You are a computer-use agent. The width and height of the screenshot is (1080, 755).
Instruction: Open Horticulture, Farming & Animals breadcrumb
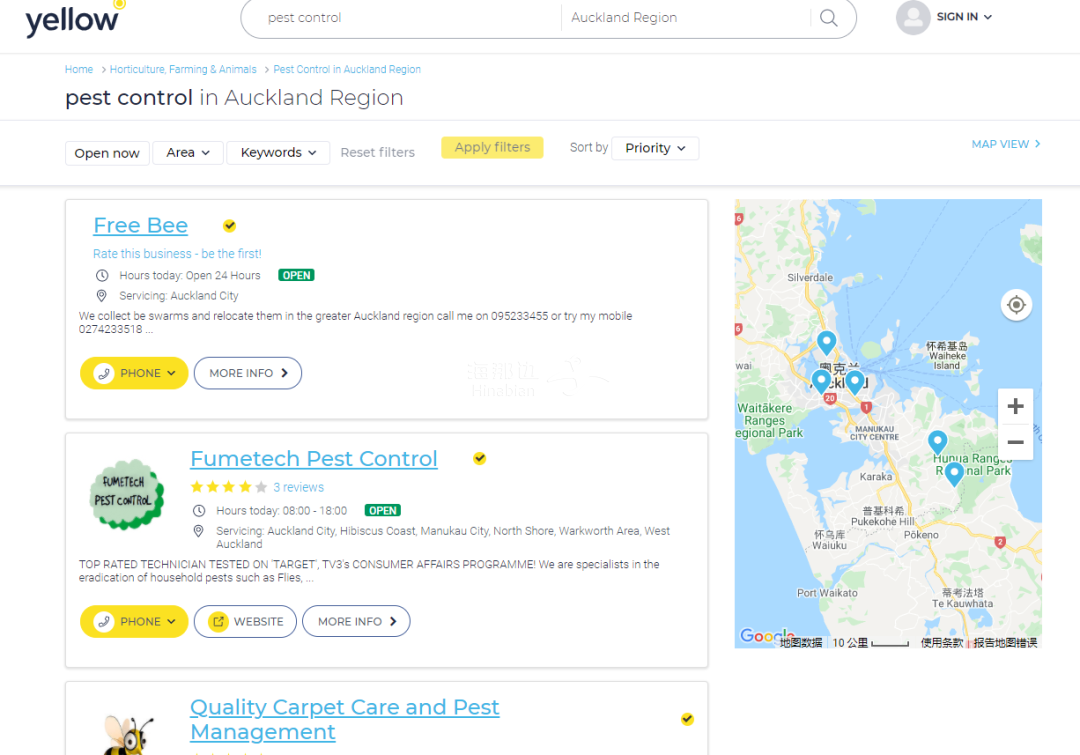(183, 70)
